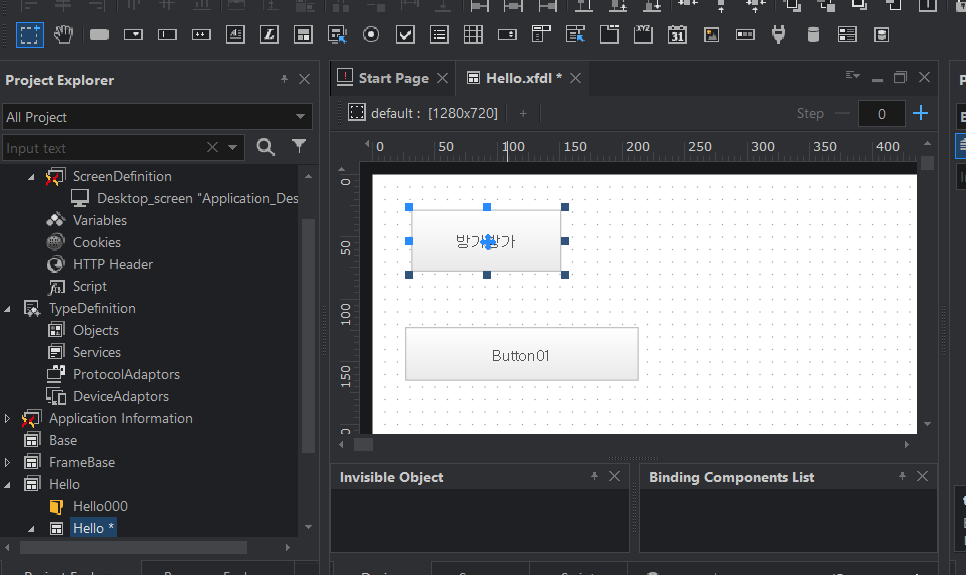Select the Edit box component tool
Image resolution: width=966 pixels, height=575 pixels.
tap(167, 35)
